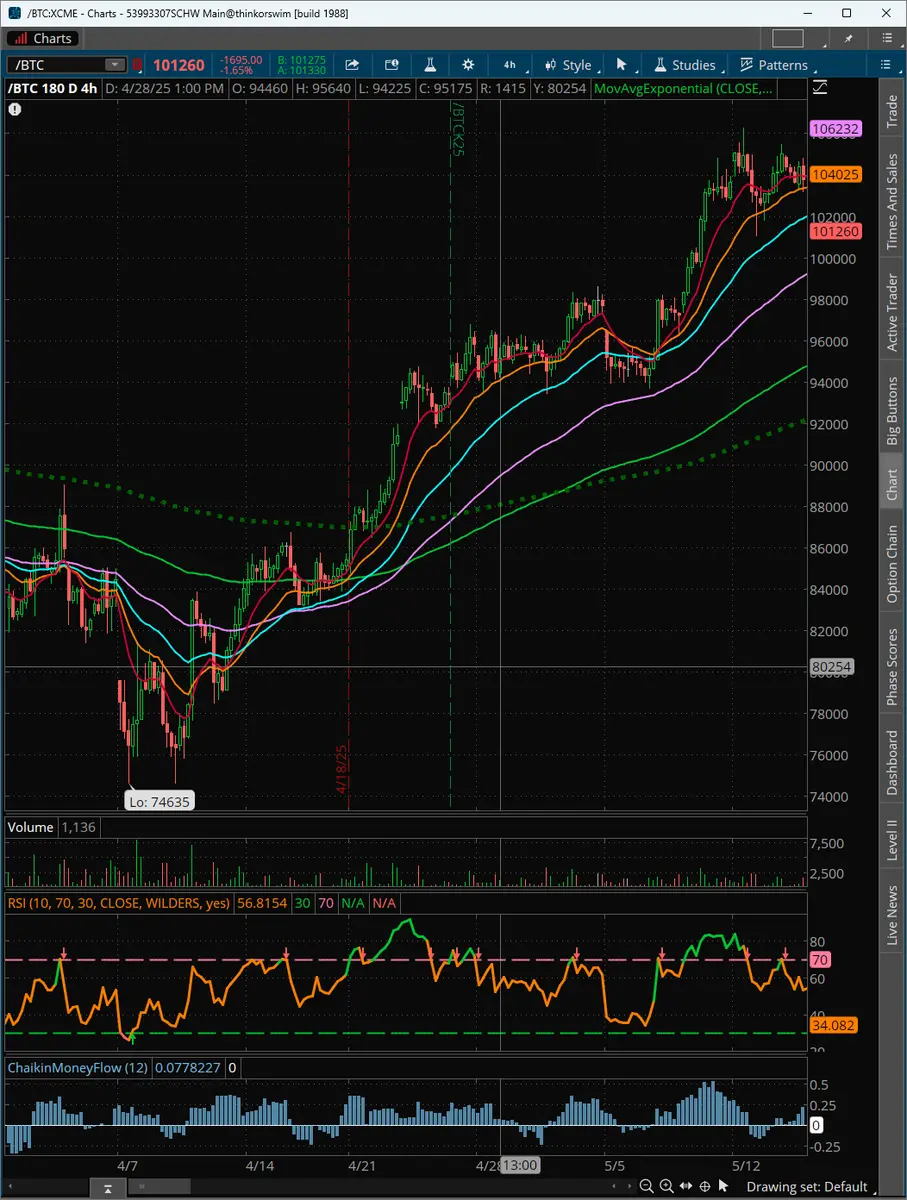Open Live News sidebar tab

[892, 914]
